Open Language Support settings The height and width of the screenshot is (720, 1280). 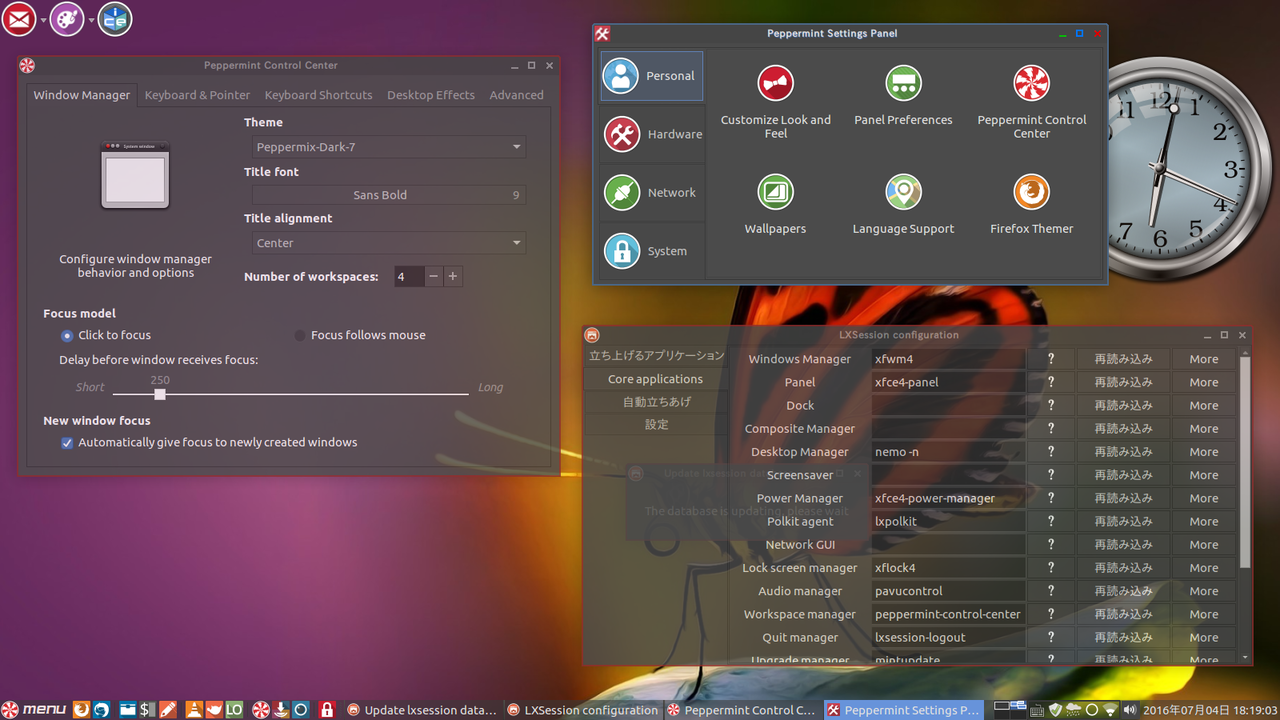(x=903, y=205)
